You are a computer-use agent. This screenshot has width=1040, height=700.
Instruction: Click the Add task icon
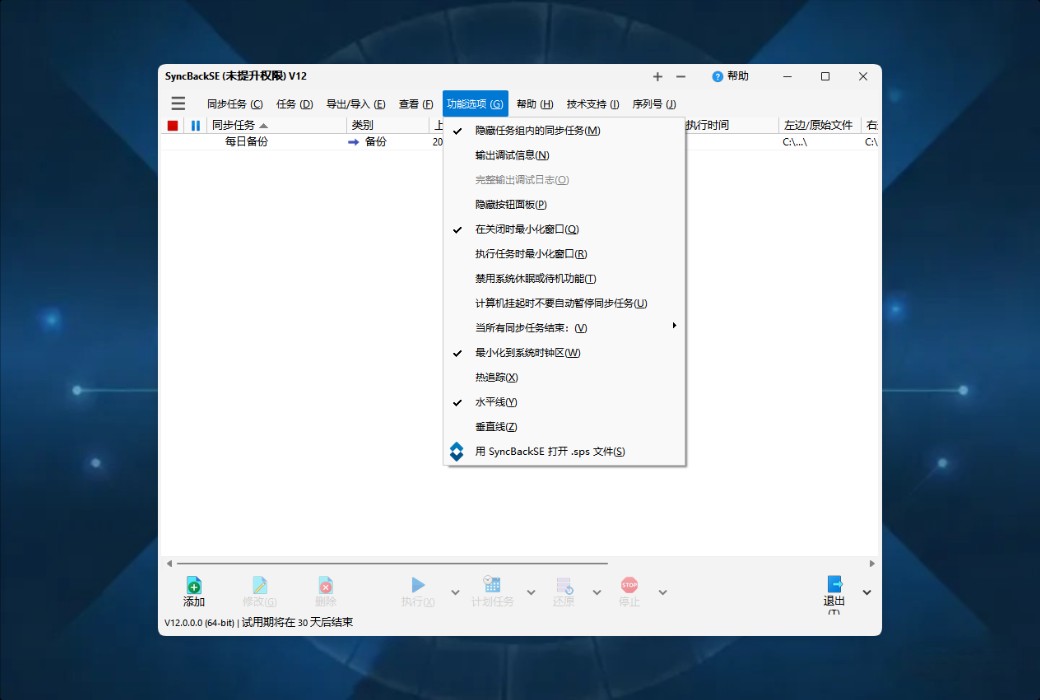tap(193, 588)
